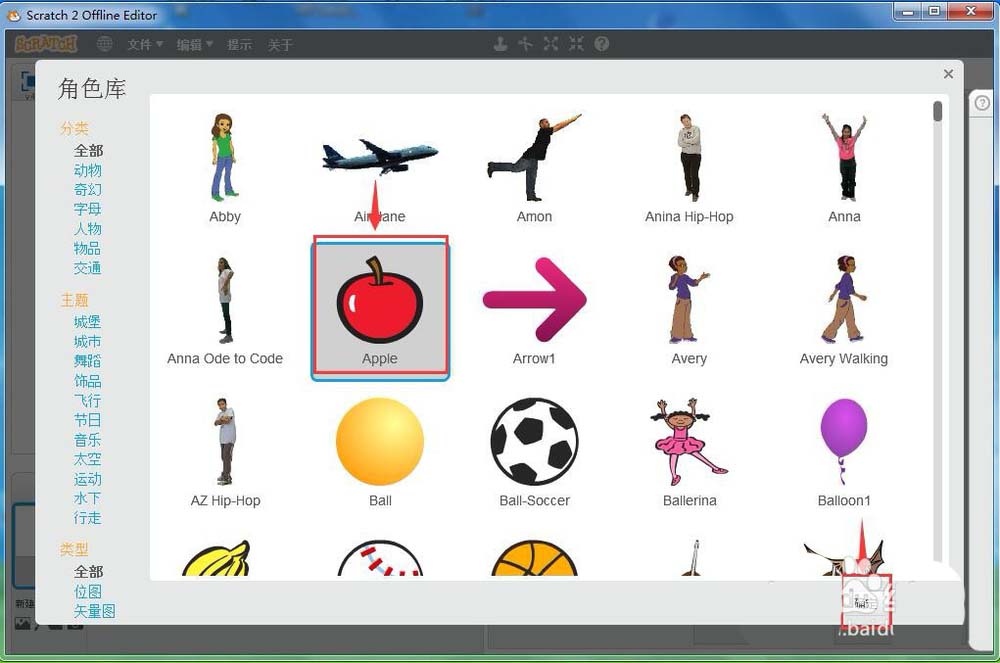Show the 舞蹈 theme sprites
The image size is (1000, 663).
[88, 361]
